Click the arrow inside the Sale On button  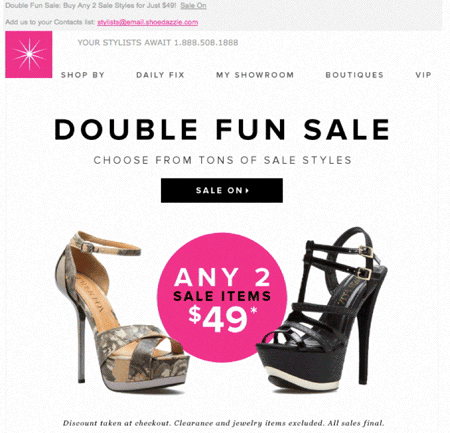tap(247, 190)
